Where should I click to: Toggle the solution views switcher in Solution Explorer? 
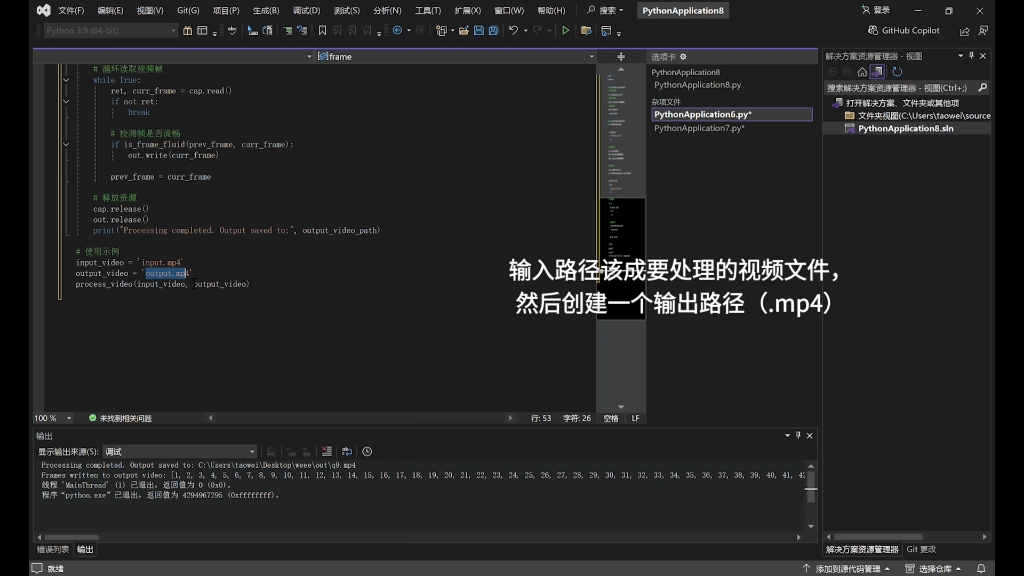pos(877,72)
